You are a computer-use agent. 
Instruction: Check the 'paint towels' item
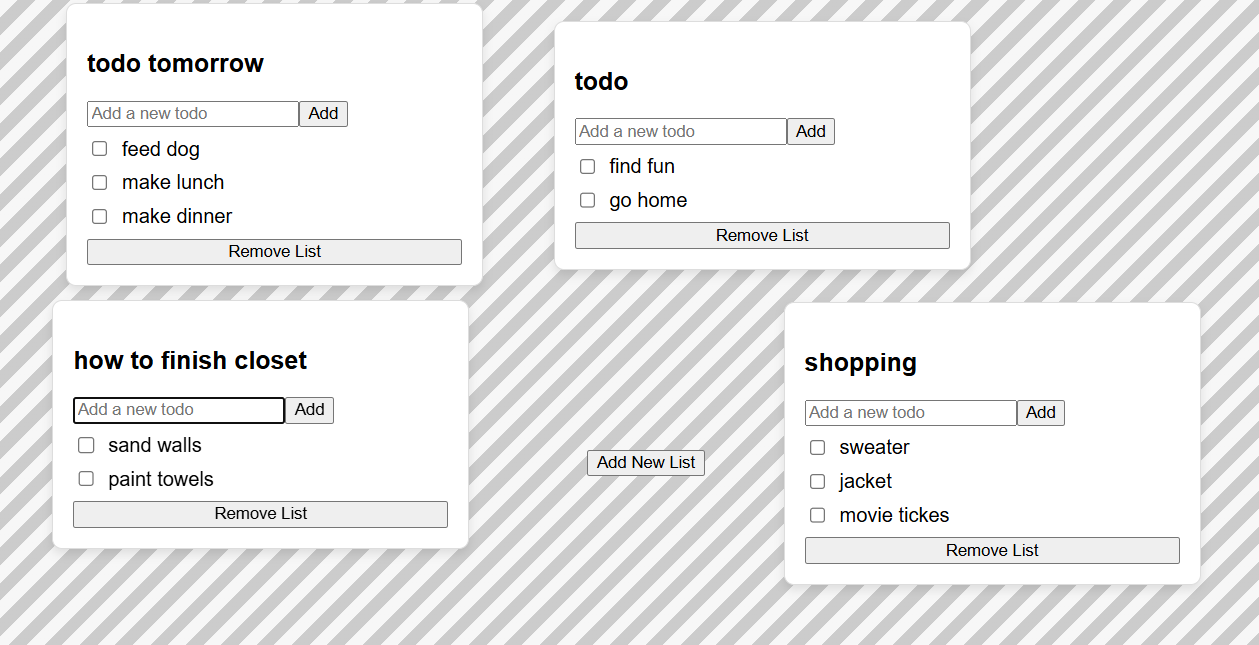coord(87,479)
